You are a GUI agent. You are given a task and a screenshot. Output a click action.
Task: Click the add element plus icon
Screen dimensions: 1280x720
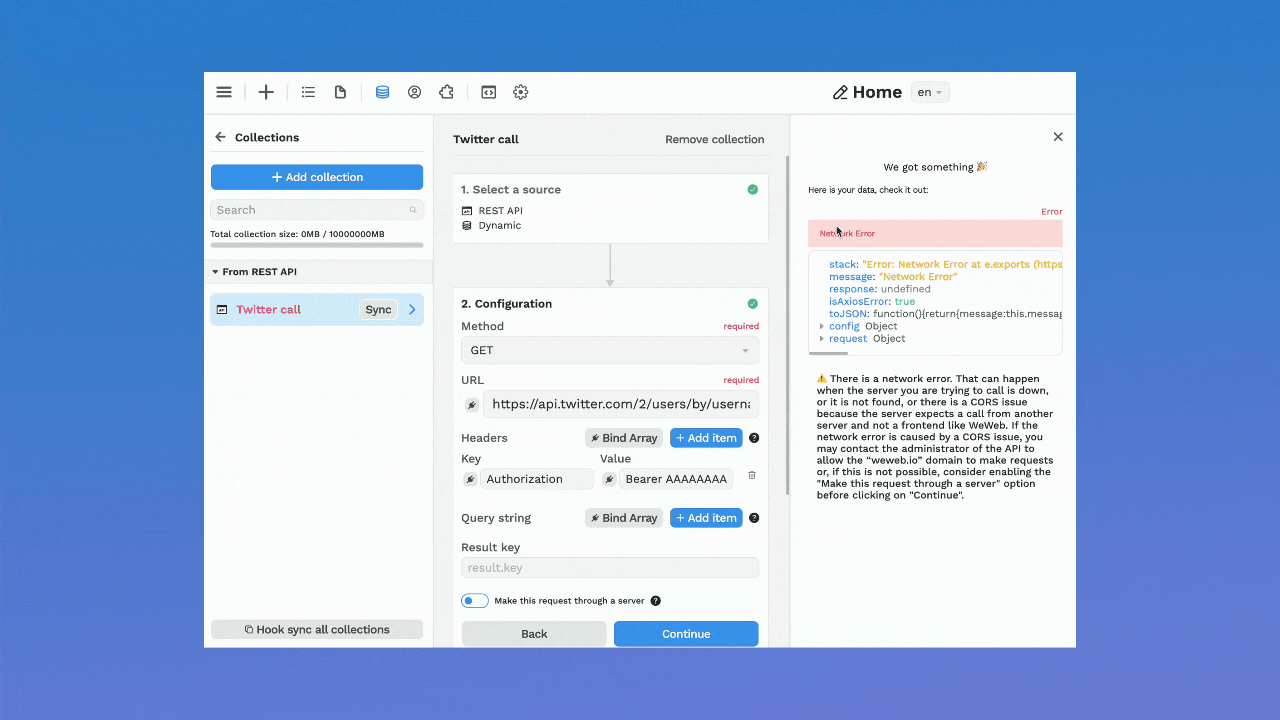point(266,91)
